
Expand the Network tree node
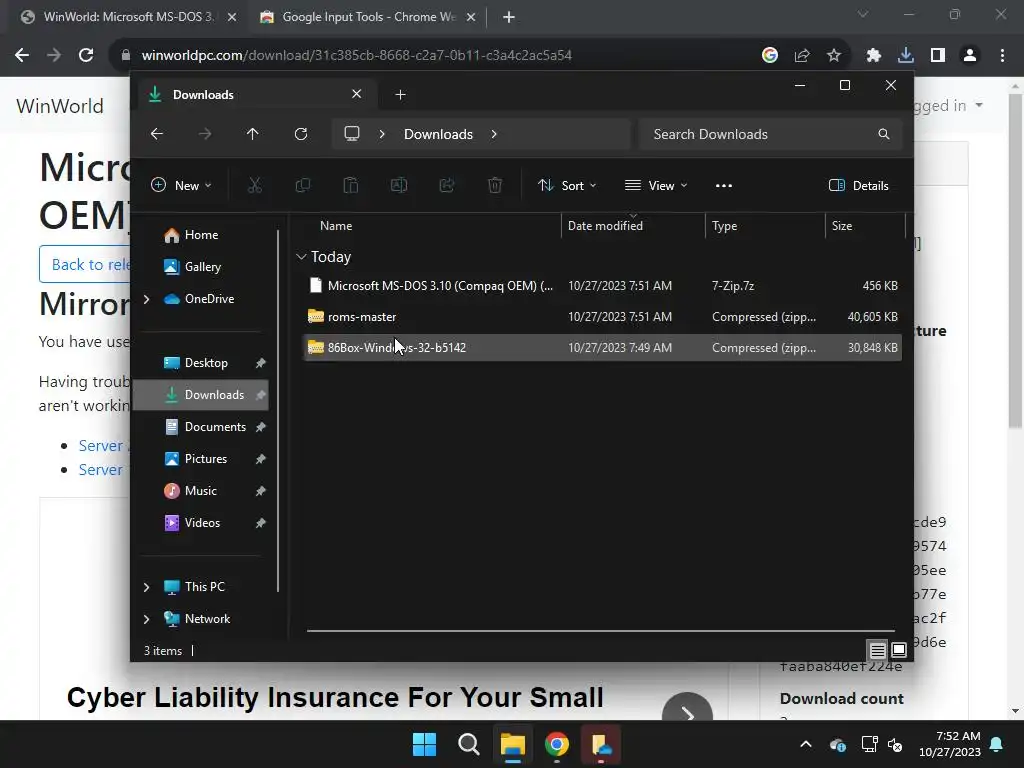coord(146,619)
